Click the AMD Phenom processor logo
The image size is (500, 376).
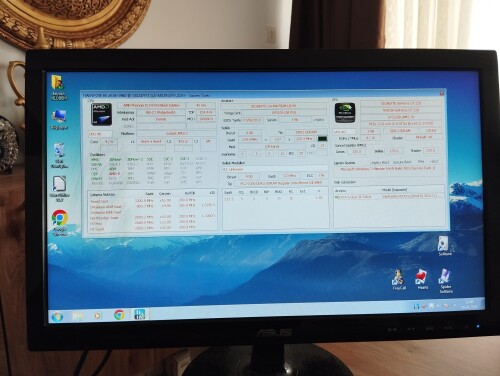tap(102, 114)
